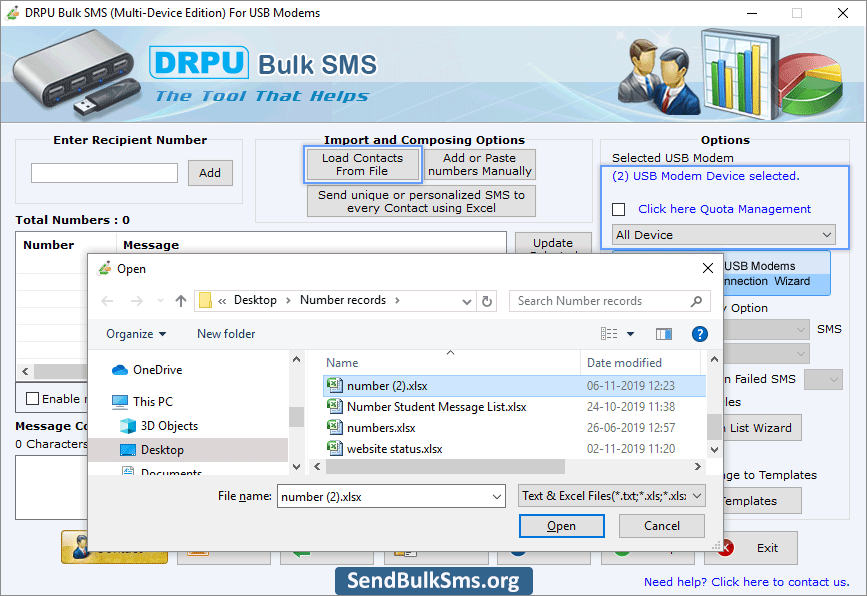The image size is (867, 596).
Task: Refresh the Number records folder
Action: (487, 301)
